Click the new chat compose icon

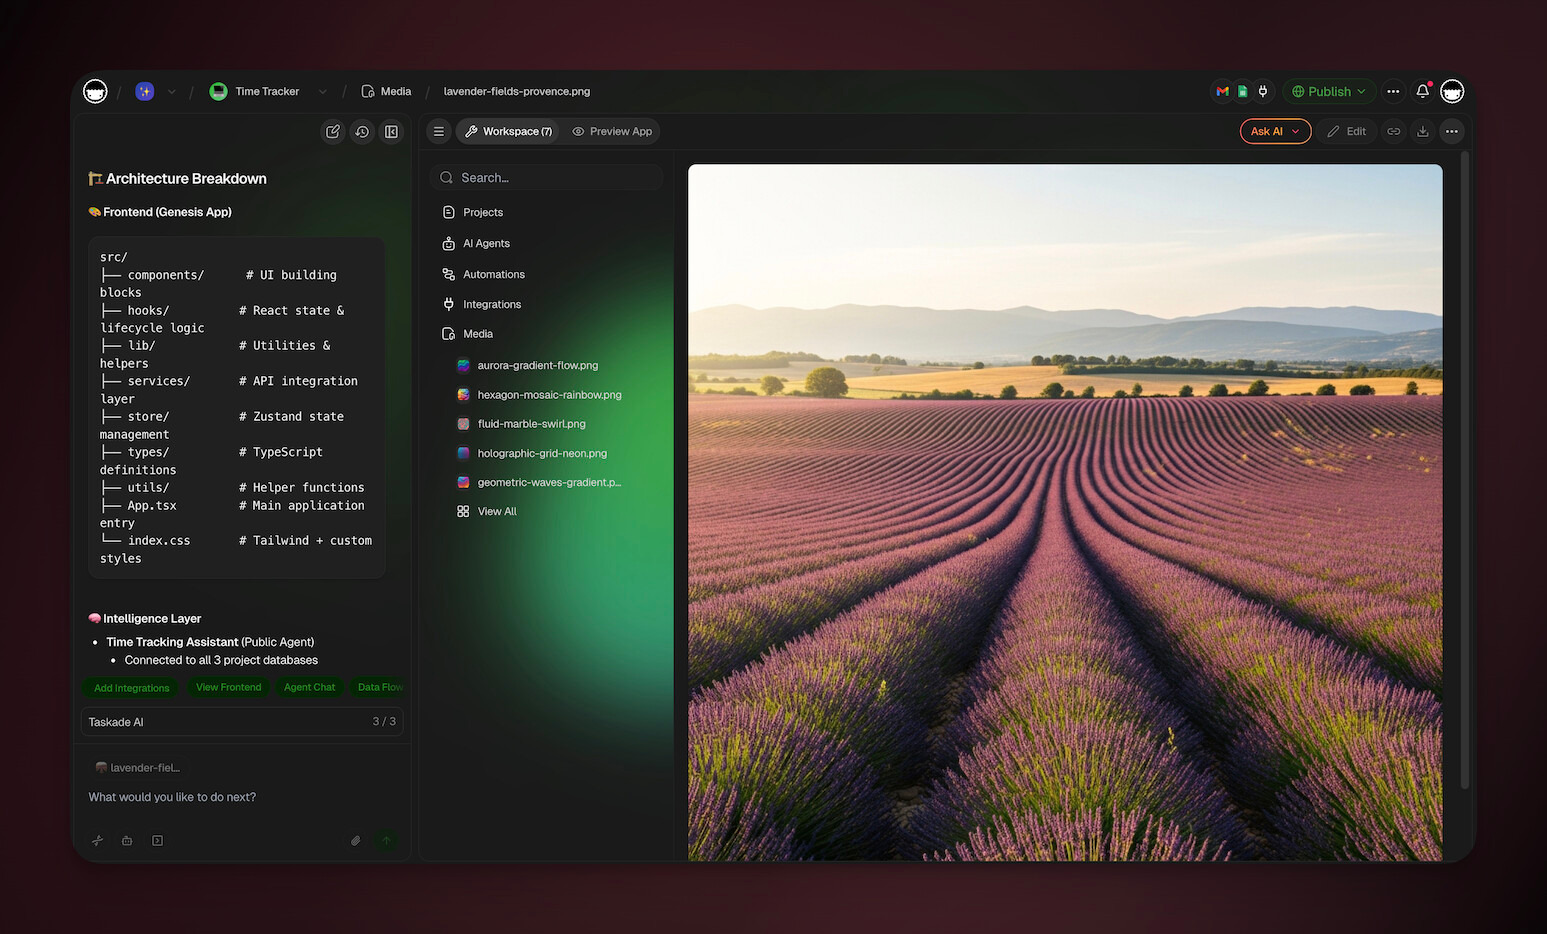coord(333,131)
